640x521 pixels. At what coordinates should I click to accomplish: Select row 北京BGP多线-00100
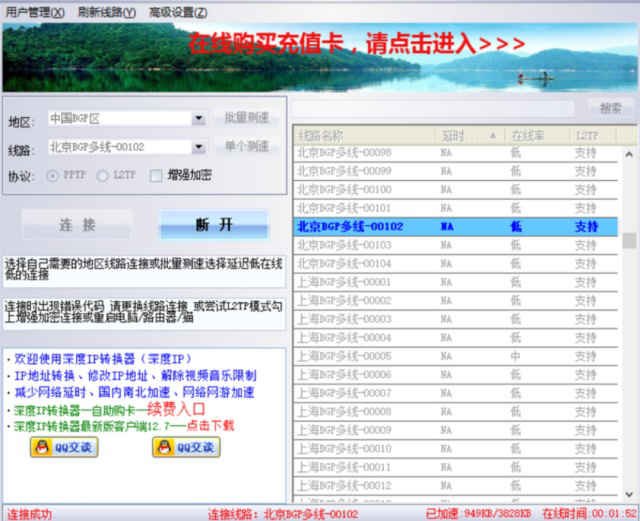(x=456, y=190)
